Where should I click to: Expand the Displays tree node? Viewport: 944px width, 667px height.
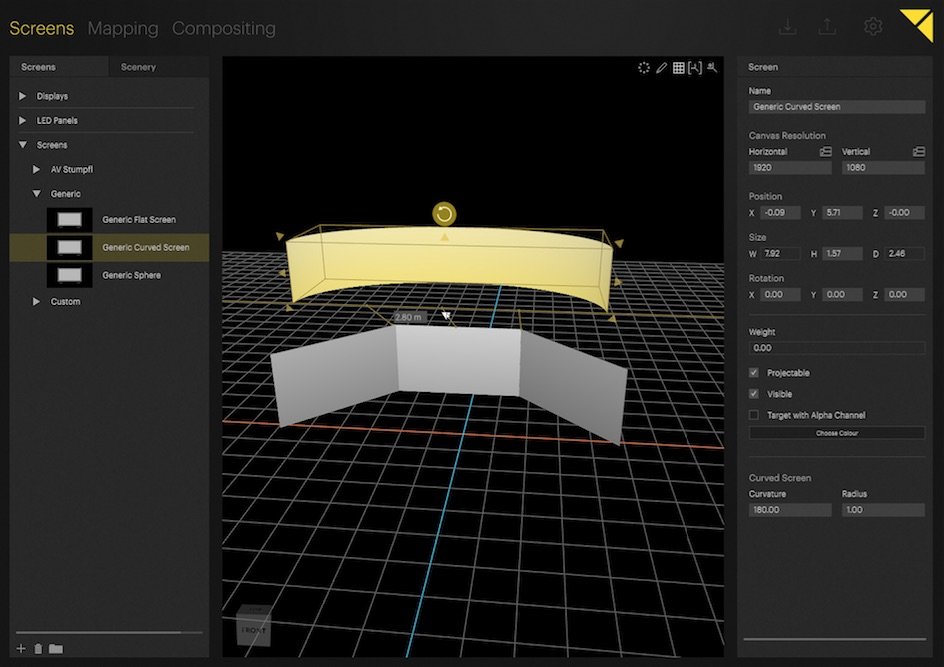[22, 96]
